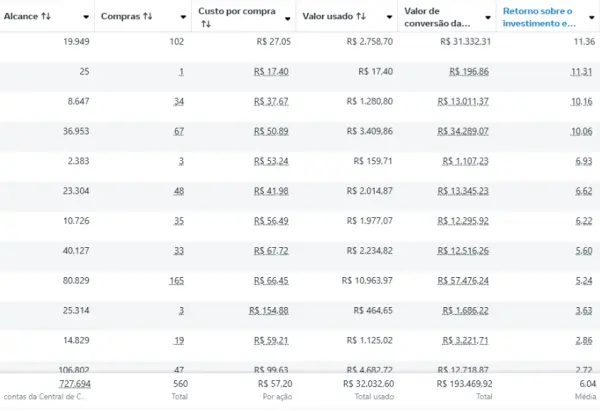Click cost per purchase R$ 37,67
The height and width of the screenshot is (411, 600).
pos(271,101)
